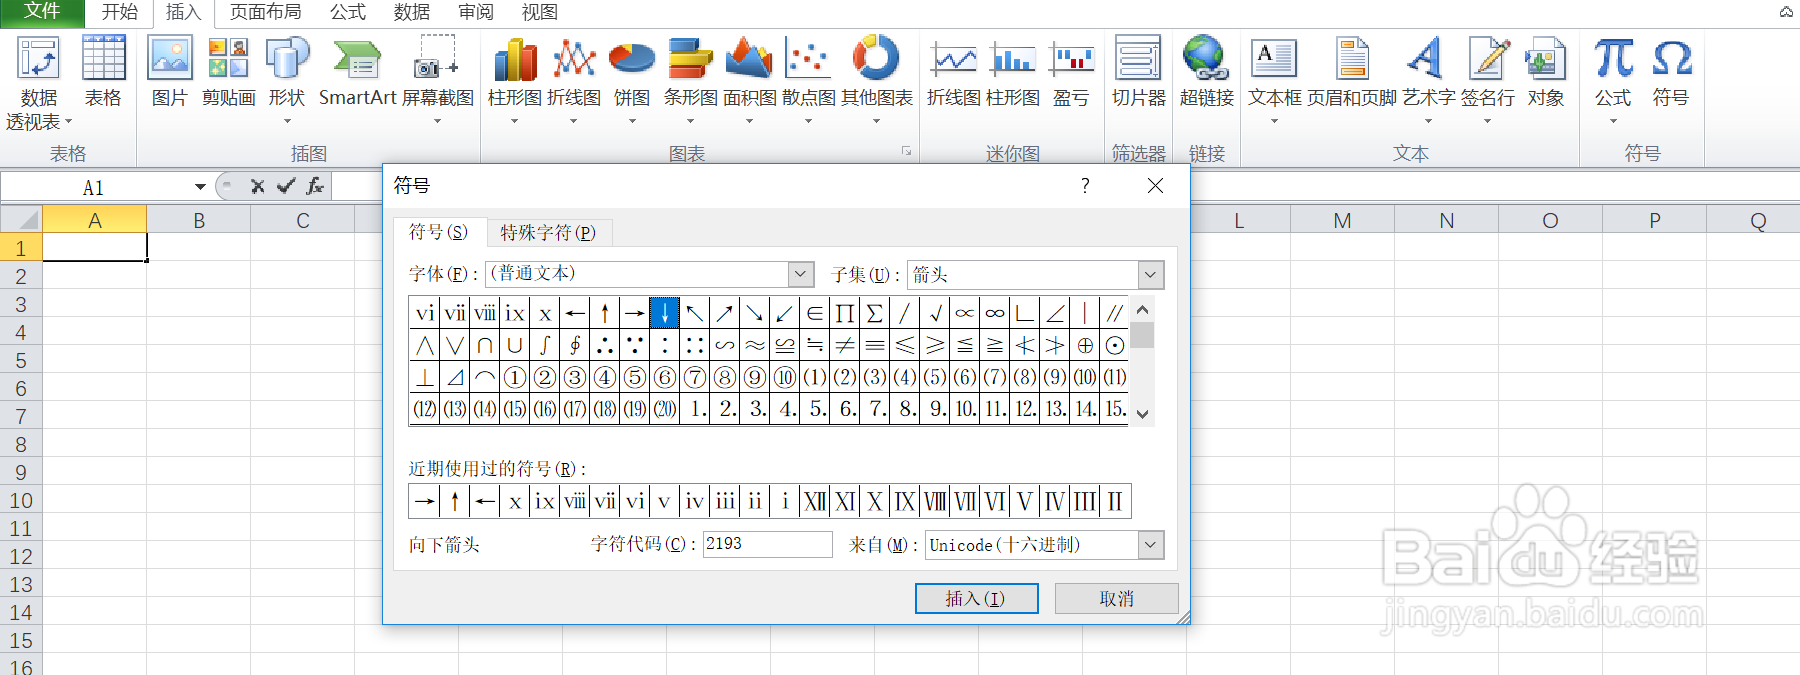
Task: Open the Insert Function fx button
Action: click(x=315, y=186)
